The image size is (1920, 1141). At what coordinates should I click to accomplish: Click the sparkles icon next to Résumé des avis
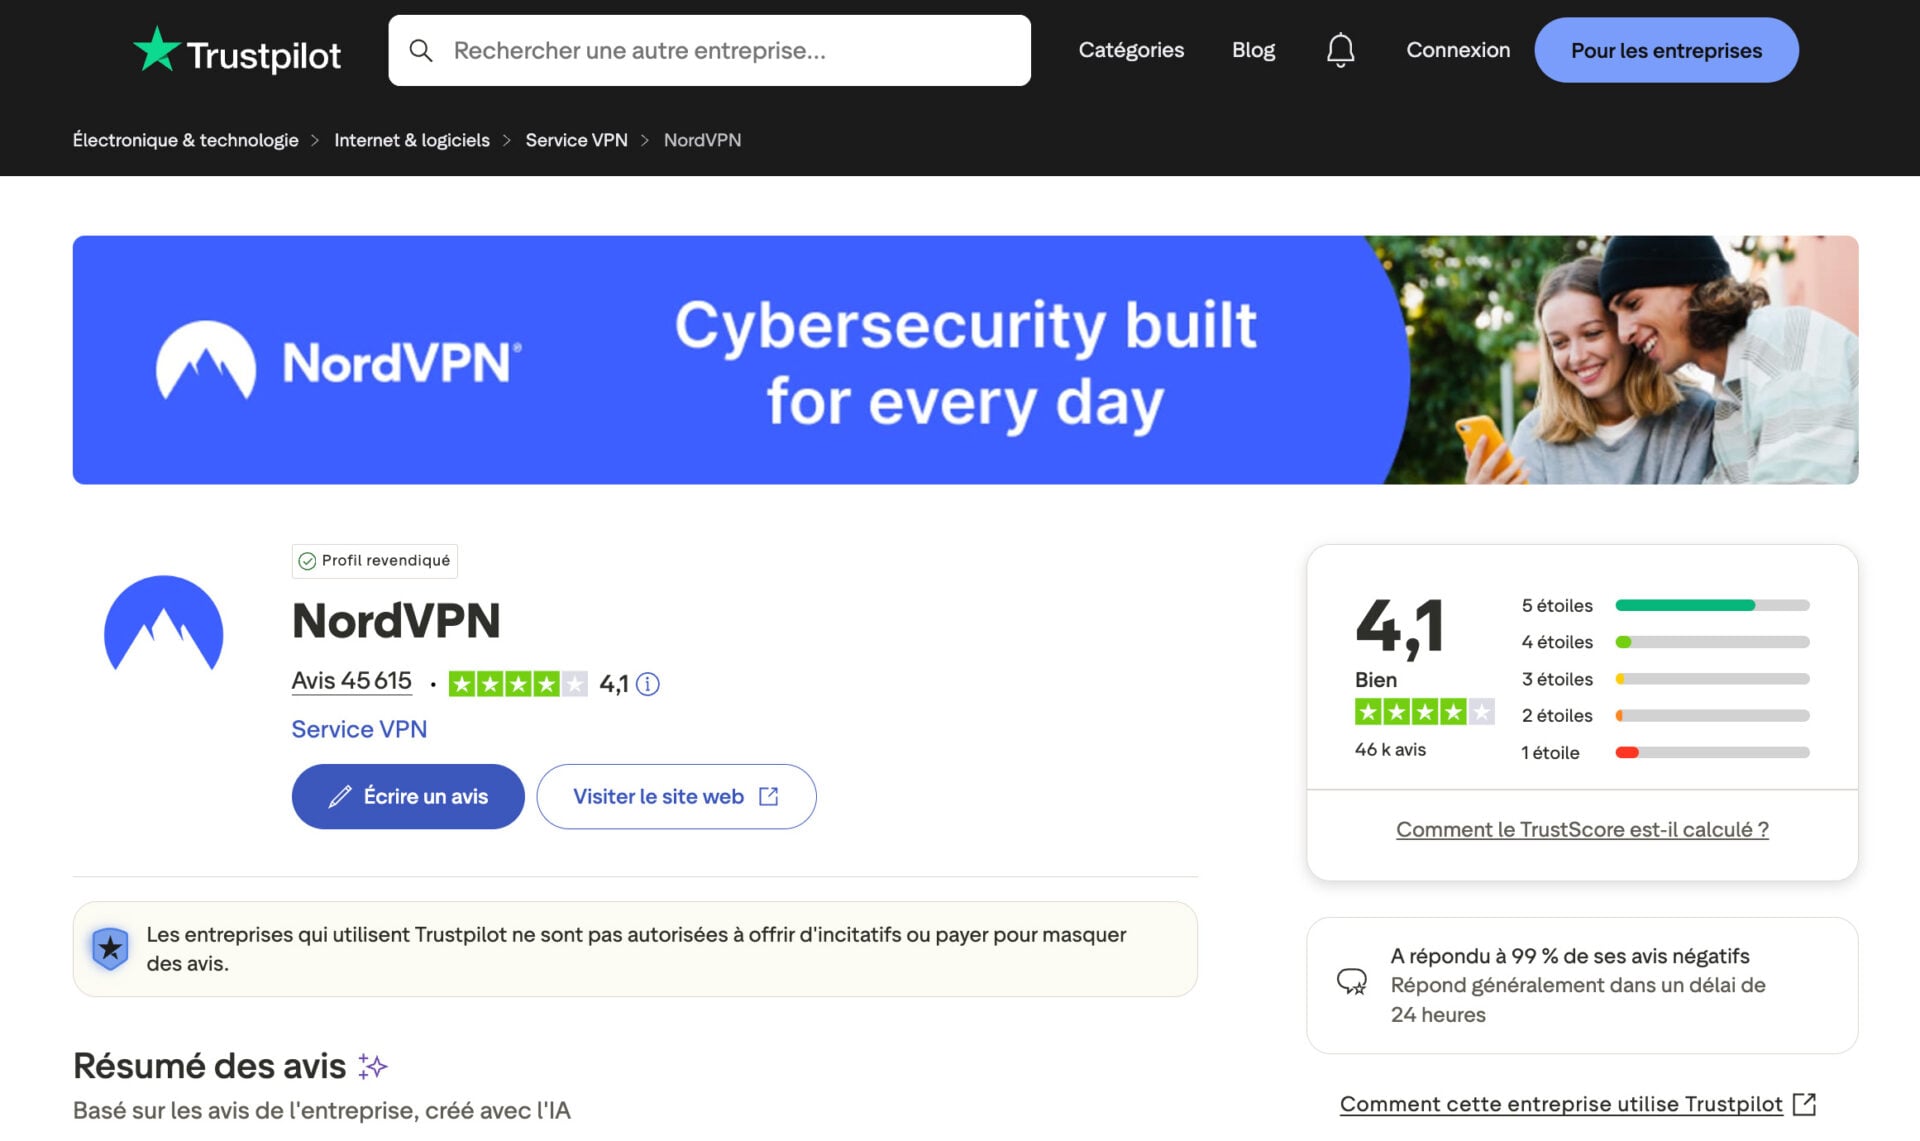371,1066
